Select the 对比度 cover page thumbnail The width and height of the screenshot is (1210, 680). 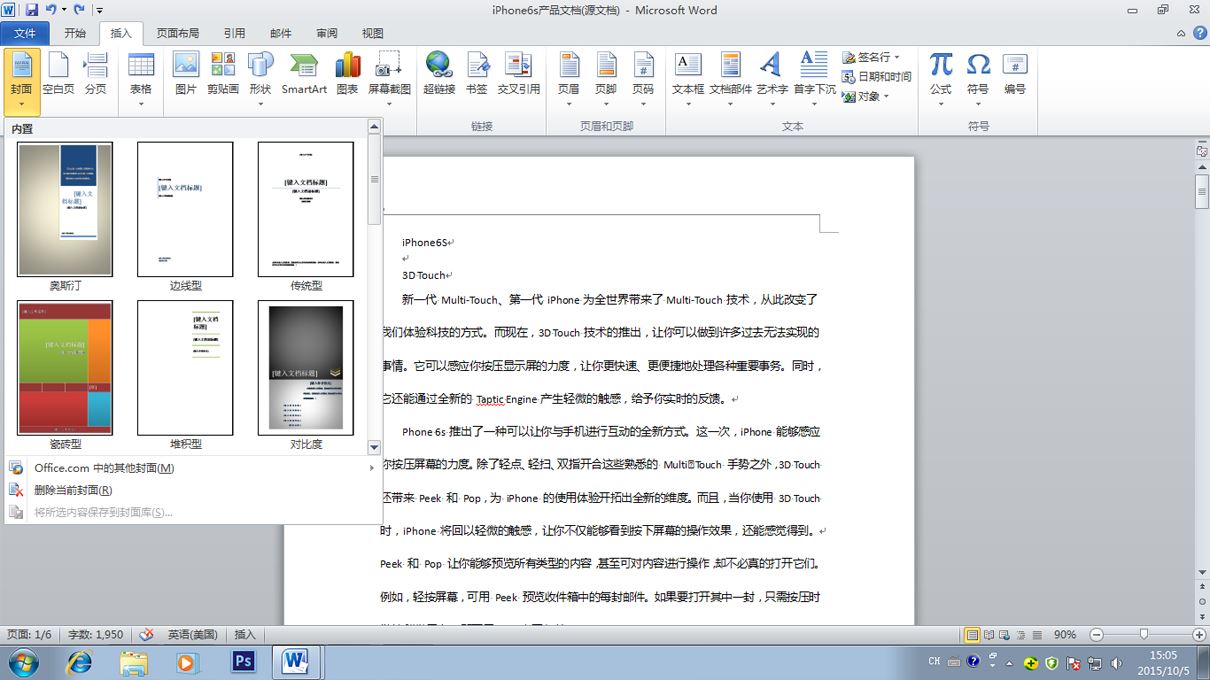coord(305,368)
